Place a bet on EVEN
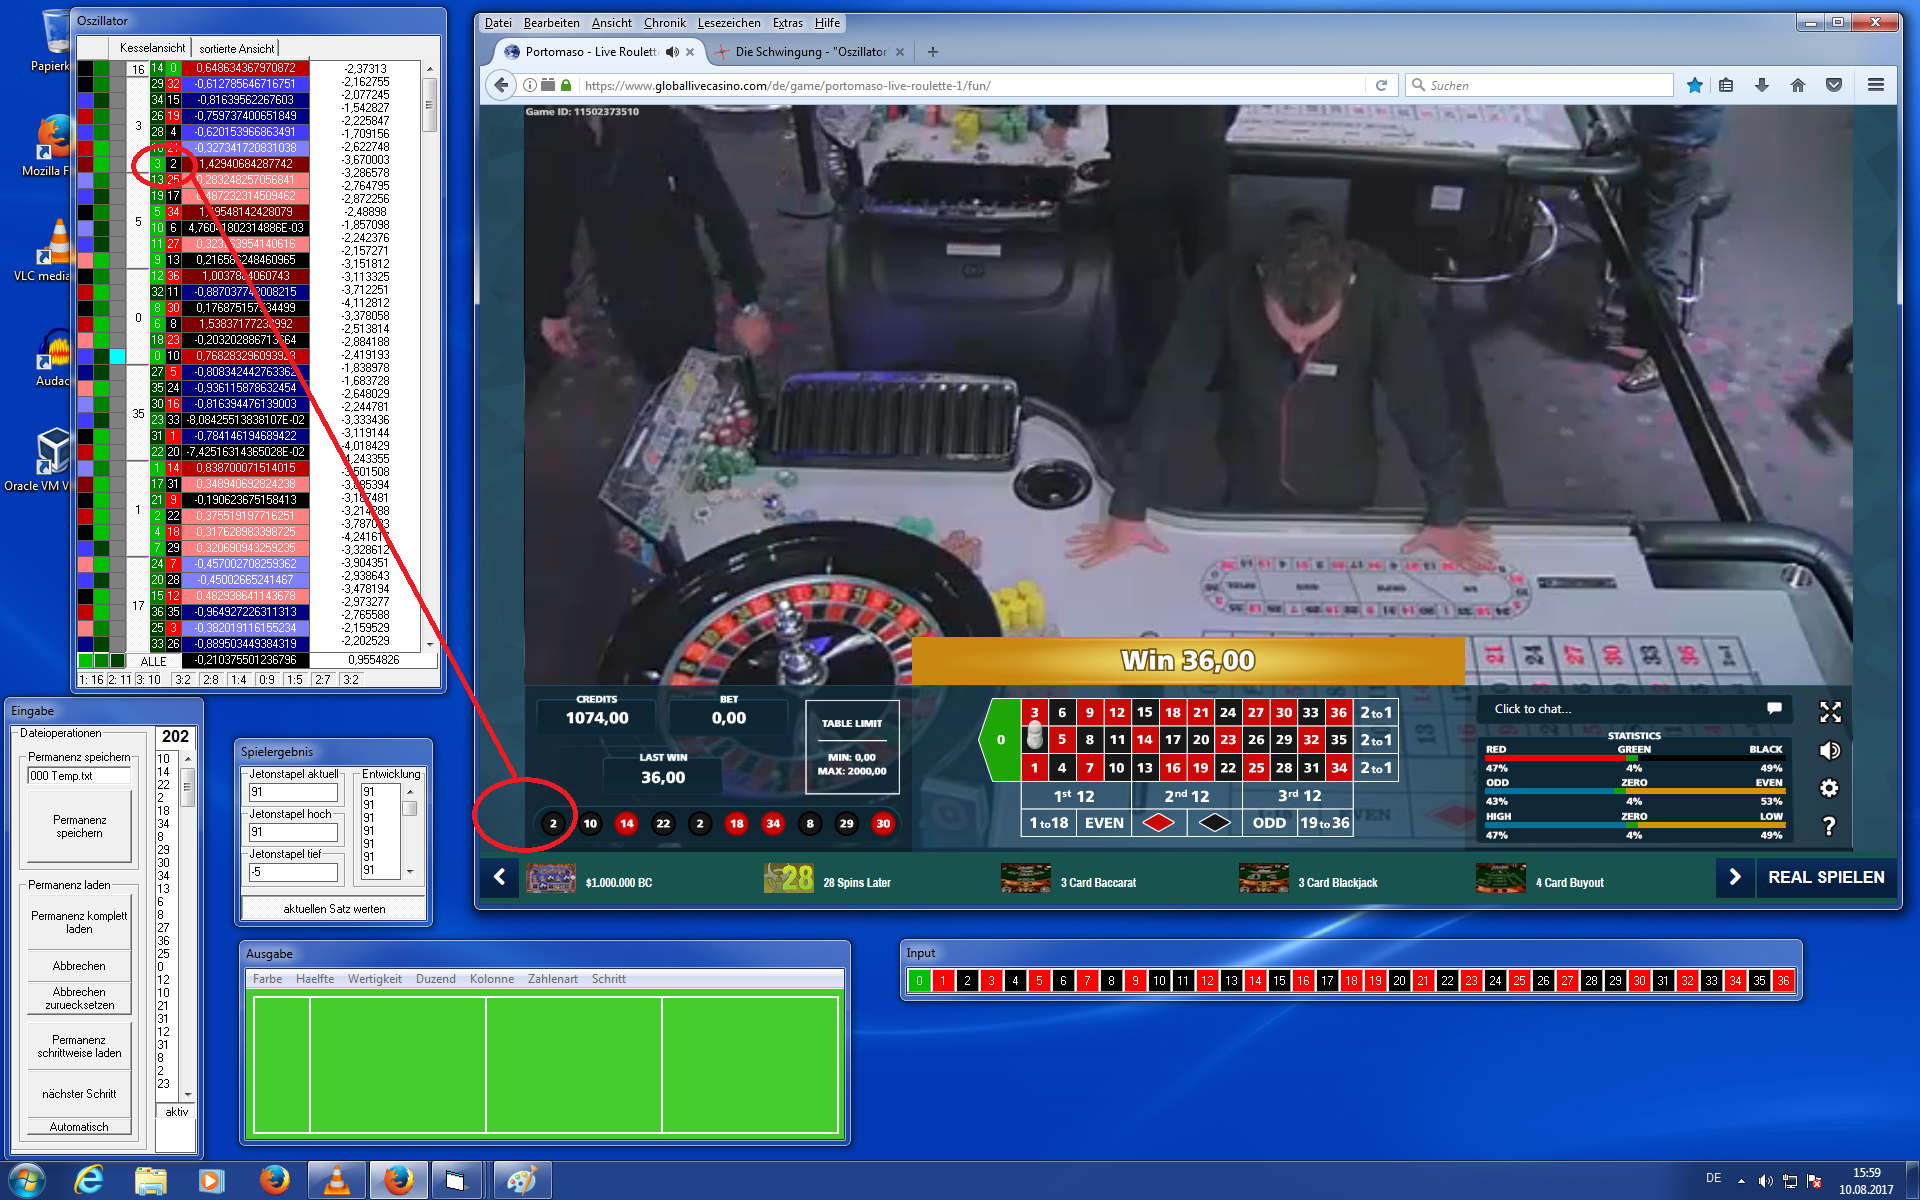 click(1104, 823)
